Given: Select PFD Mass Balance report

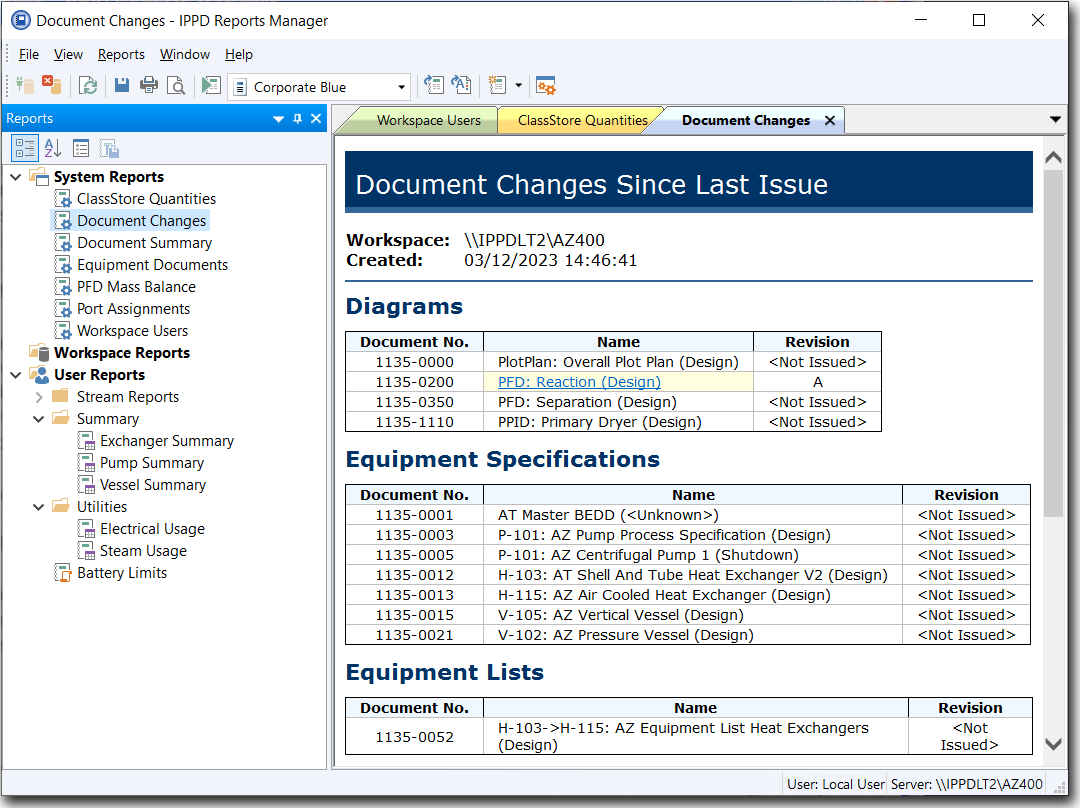Looking at the screenshot, I should click(136, 287).
